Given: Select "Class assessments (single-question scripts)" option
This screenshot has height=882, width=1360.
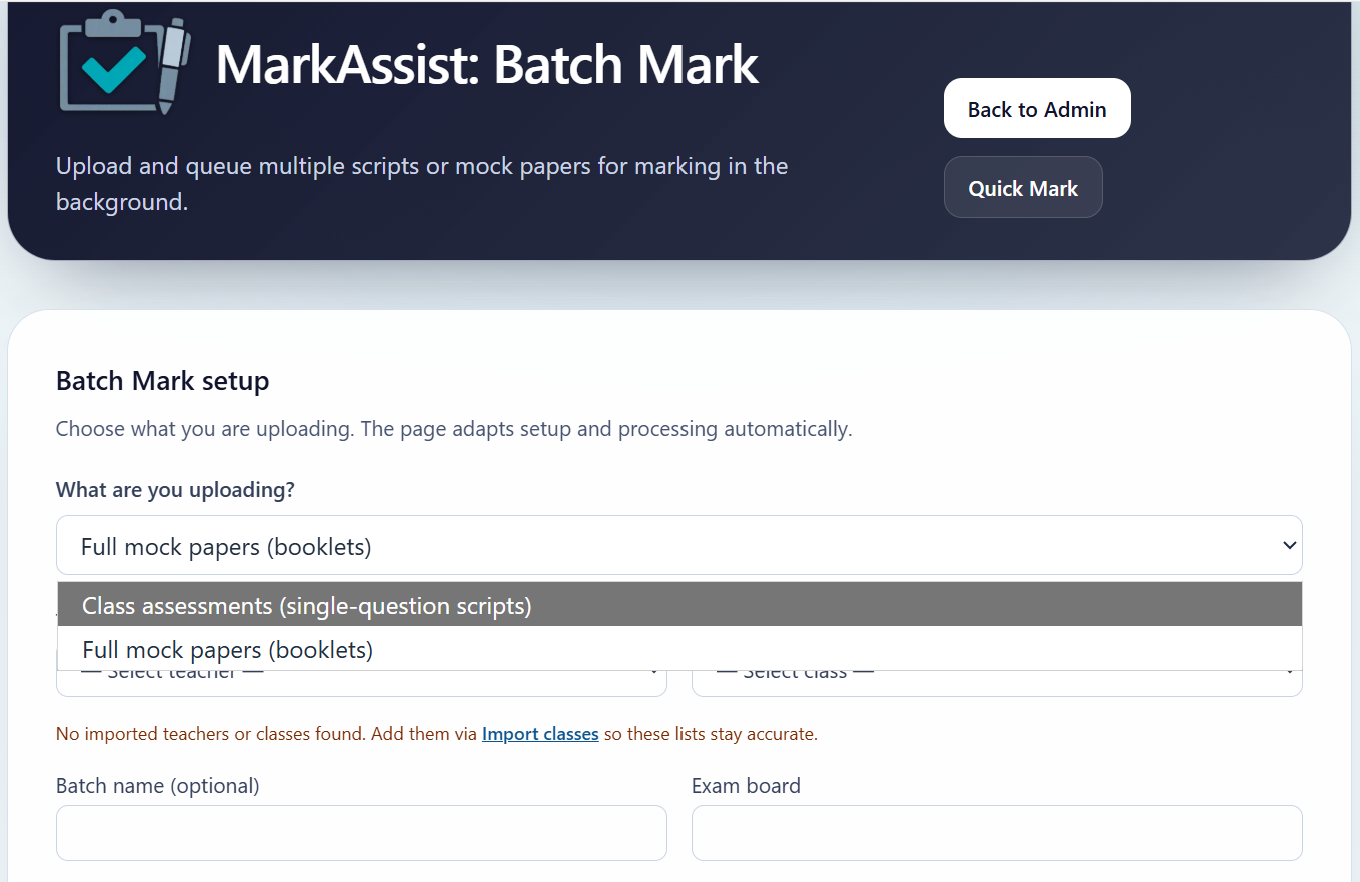Looking at the screenshot, I should (306, 604).
